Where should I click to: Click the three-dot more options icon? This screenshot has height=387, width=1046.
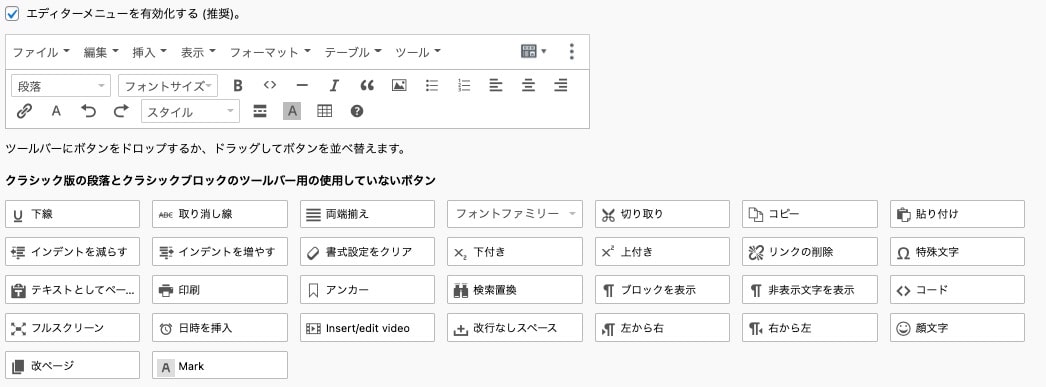click(x=572, y=52)
